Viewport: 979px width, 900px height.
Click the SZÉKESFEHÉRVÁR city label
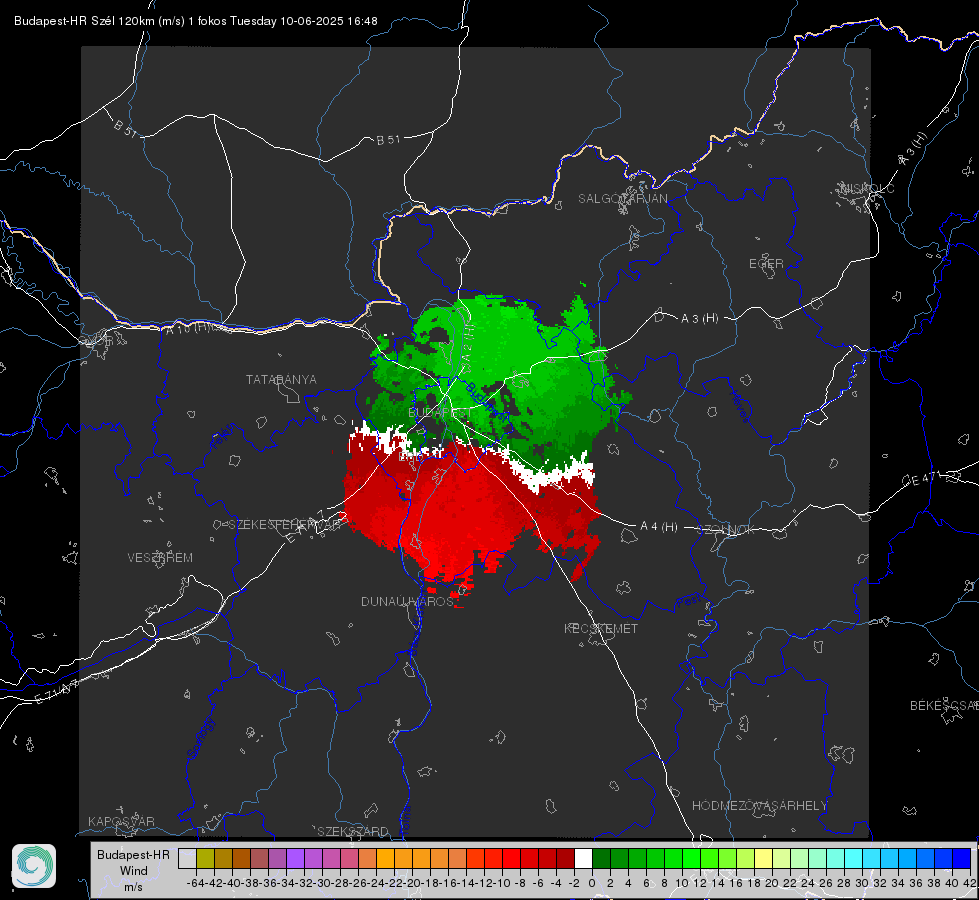click(x=285, y=524)
